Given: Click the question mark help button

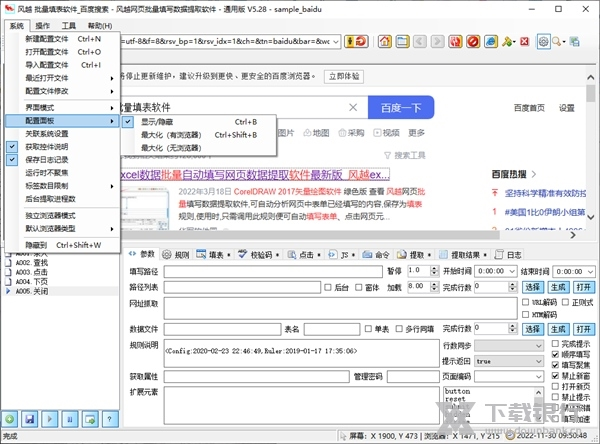Looking at the screenshot, I should coord(110,419).
